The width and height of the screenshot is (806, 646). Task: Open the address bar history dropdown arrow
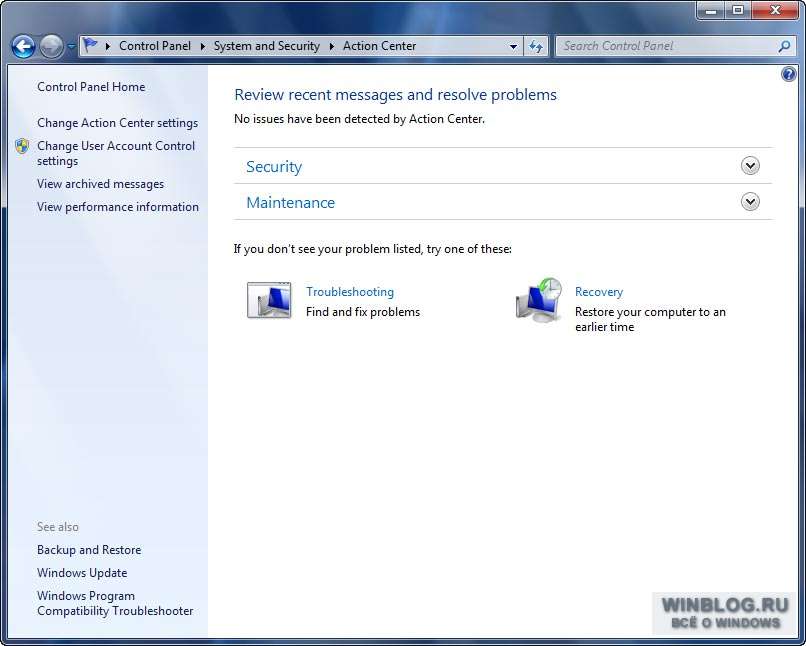[x=513, y=46]
